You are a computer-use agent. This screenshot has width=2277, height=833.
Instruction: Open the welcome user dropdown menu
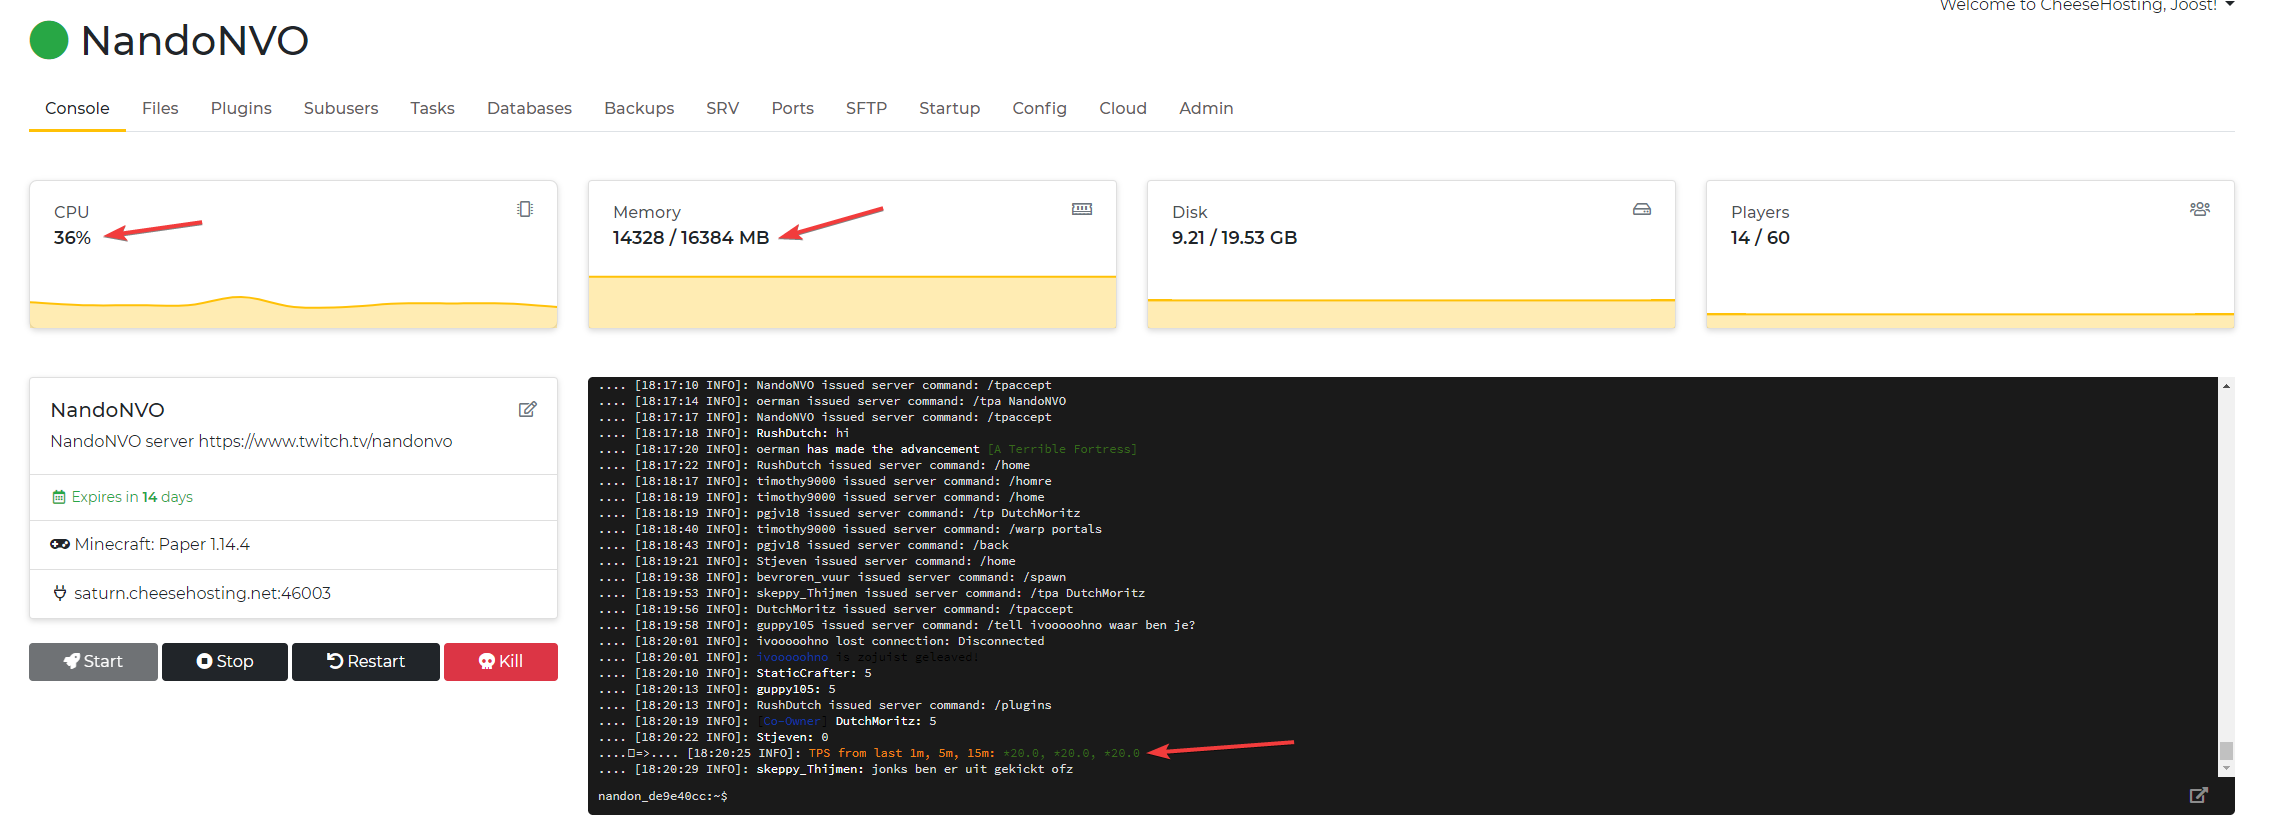coord(2230,5)
